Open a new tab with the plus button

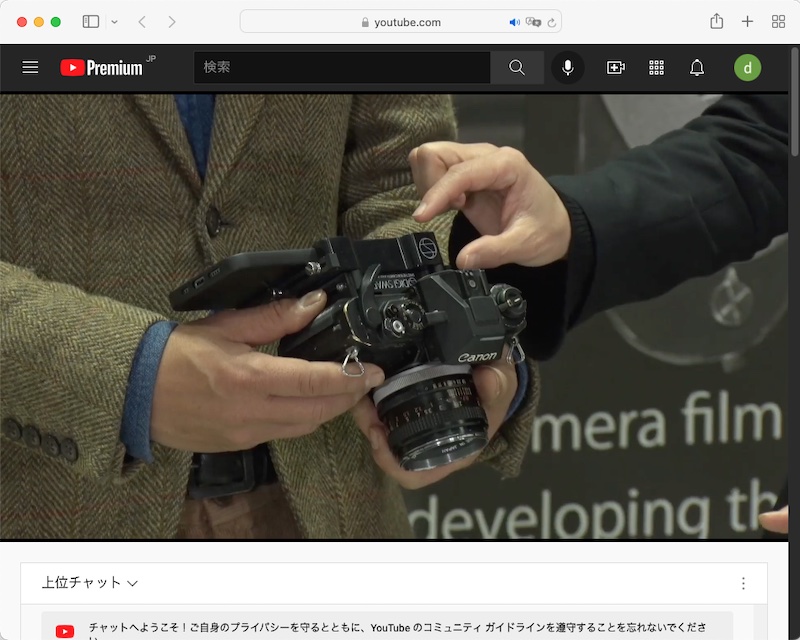(x=747, y=20)
